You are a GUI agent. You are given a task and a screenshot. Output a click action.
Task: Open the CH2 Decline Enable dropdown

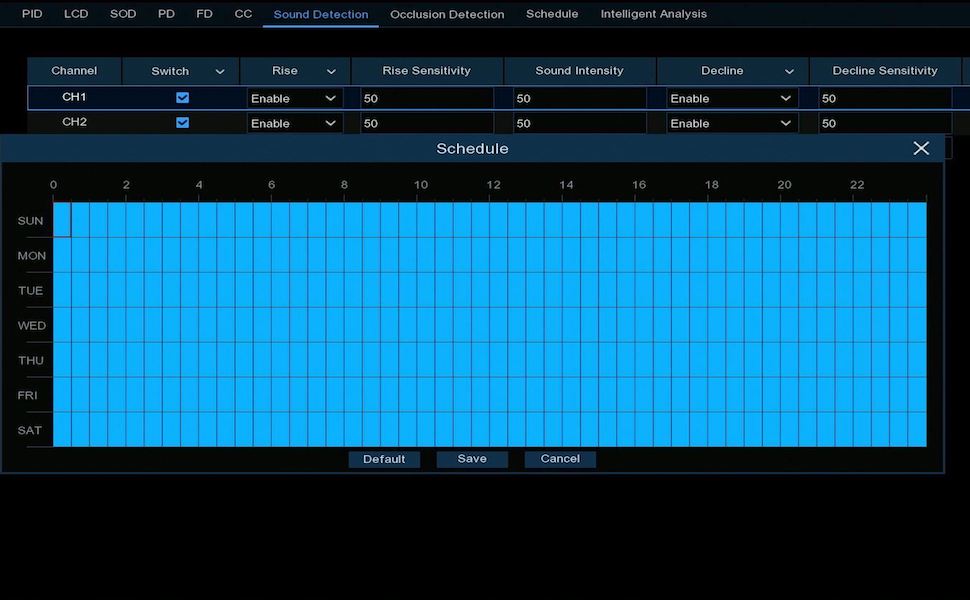coord(731,123)
